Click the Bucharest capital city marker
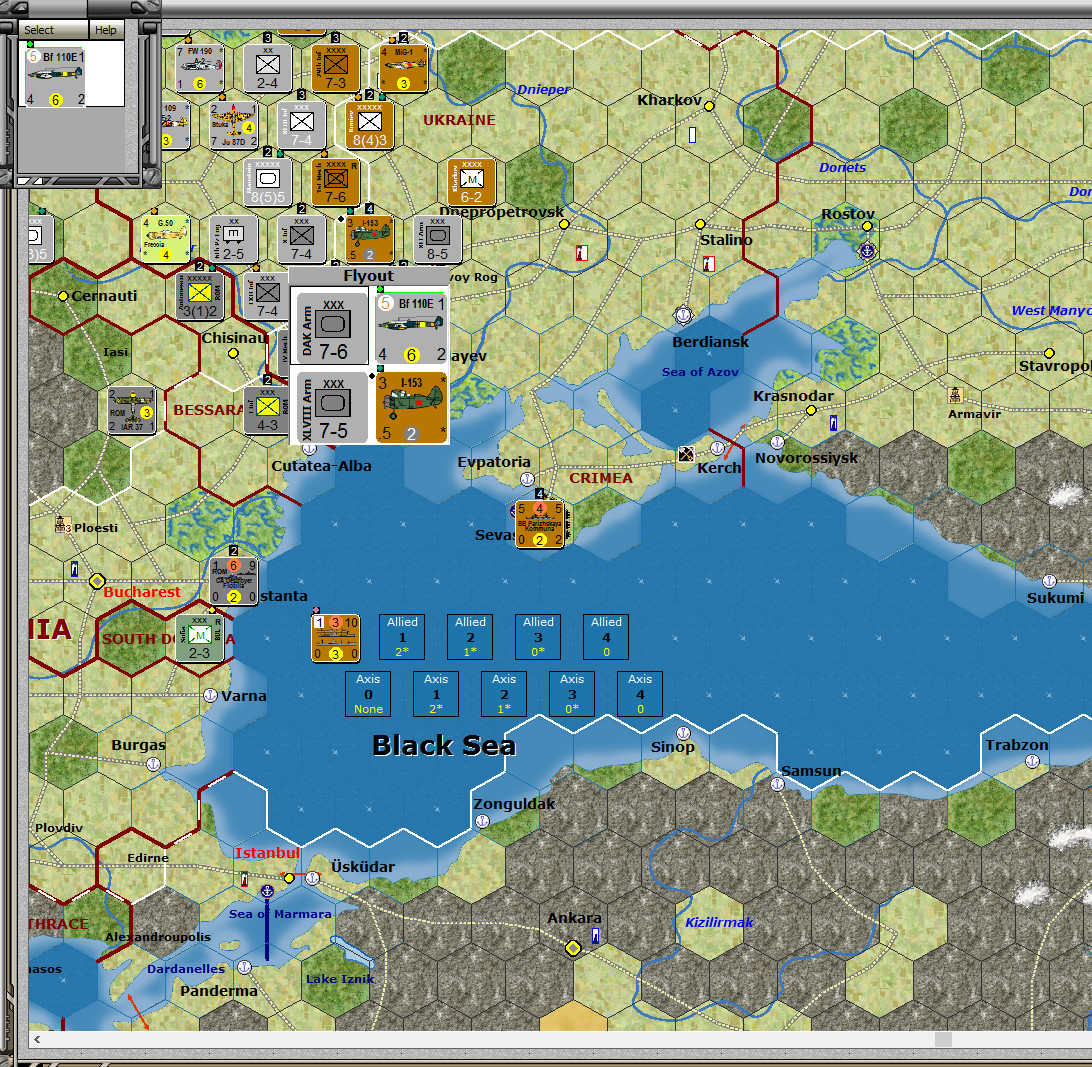1092x1067 pixels. click(x=98, y=581)
